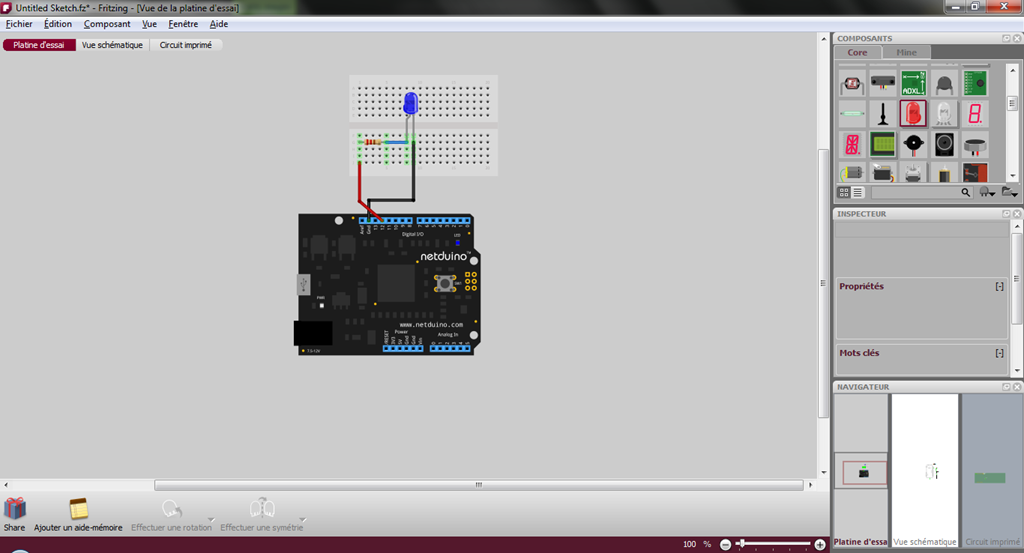This screenshot has width=1024, height=553.
Task: Switch to the Vue schématique tab
Action: (x=112, y=45)
